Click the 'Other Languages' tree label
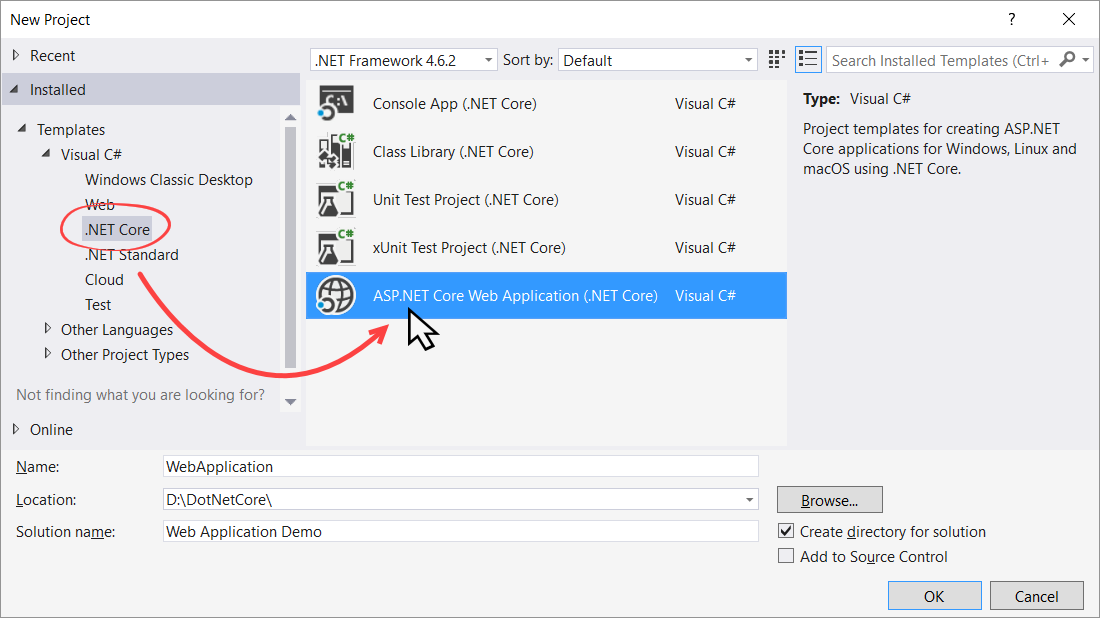 116,330
